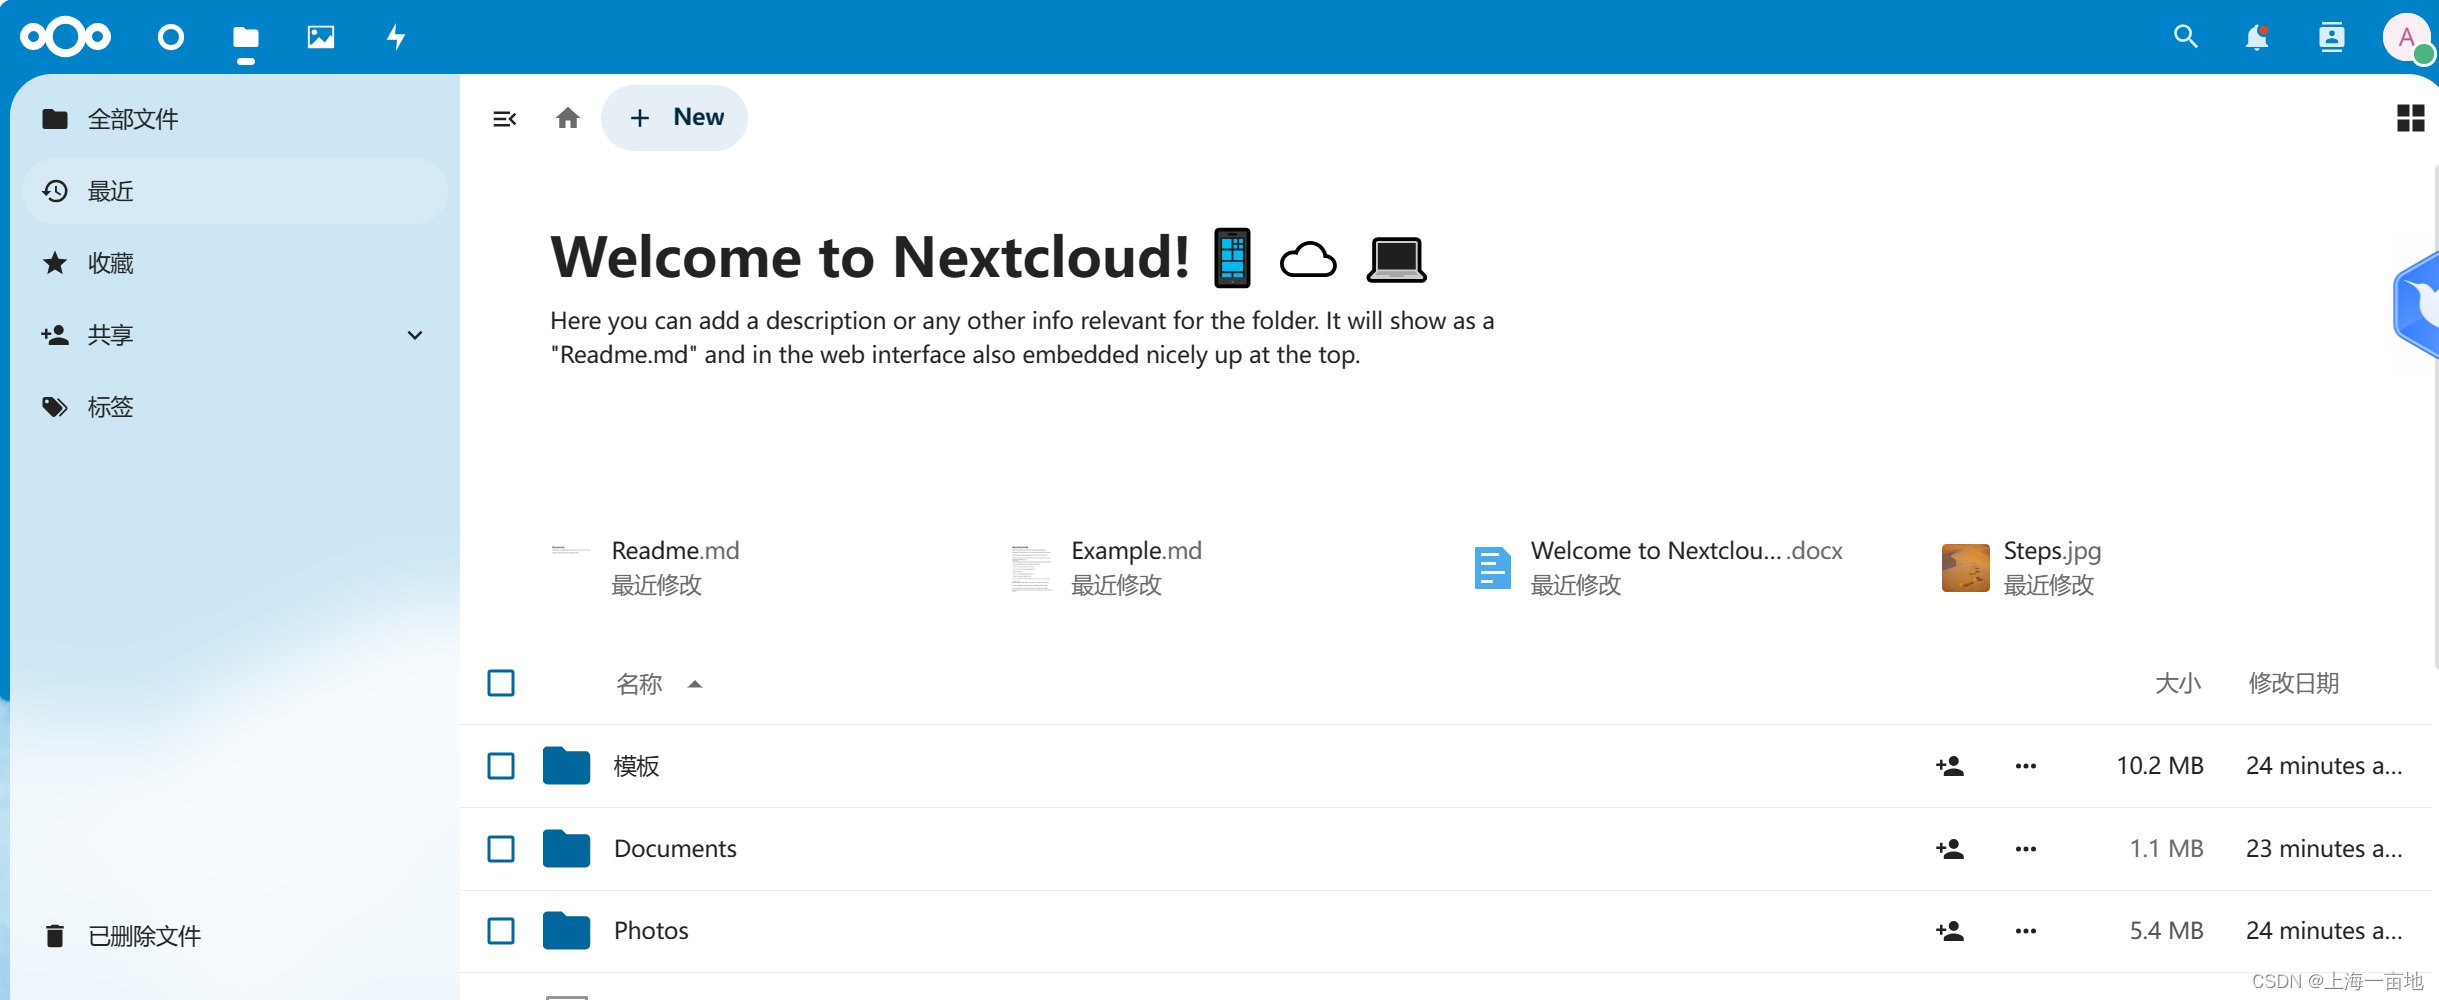This screenshot has height=1000, width=2439.
Task: Click the Documents folder icon
Action: 566,849
